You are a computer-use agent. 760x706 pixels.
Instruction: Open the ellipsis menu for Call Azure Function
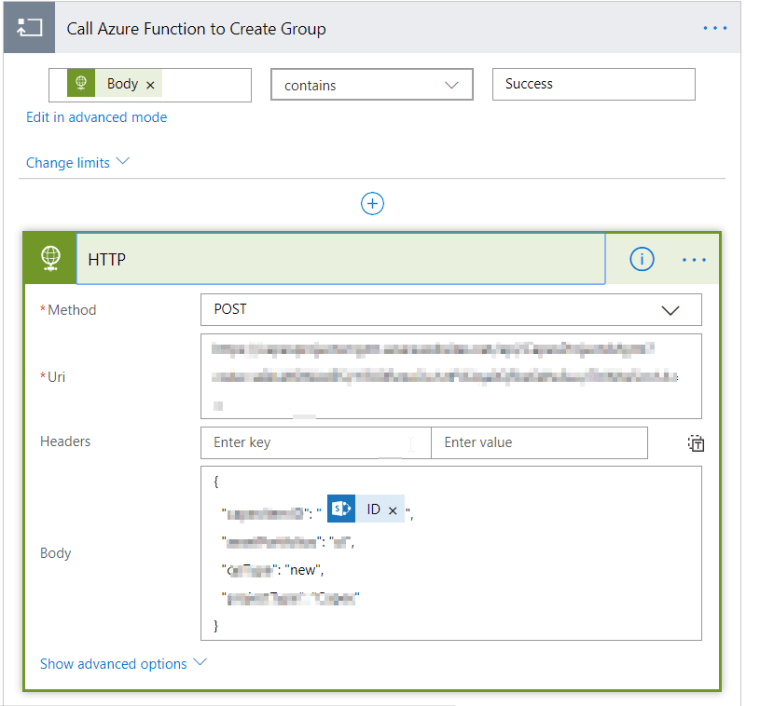pyautogui.click(x=715, y=28)
